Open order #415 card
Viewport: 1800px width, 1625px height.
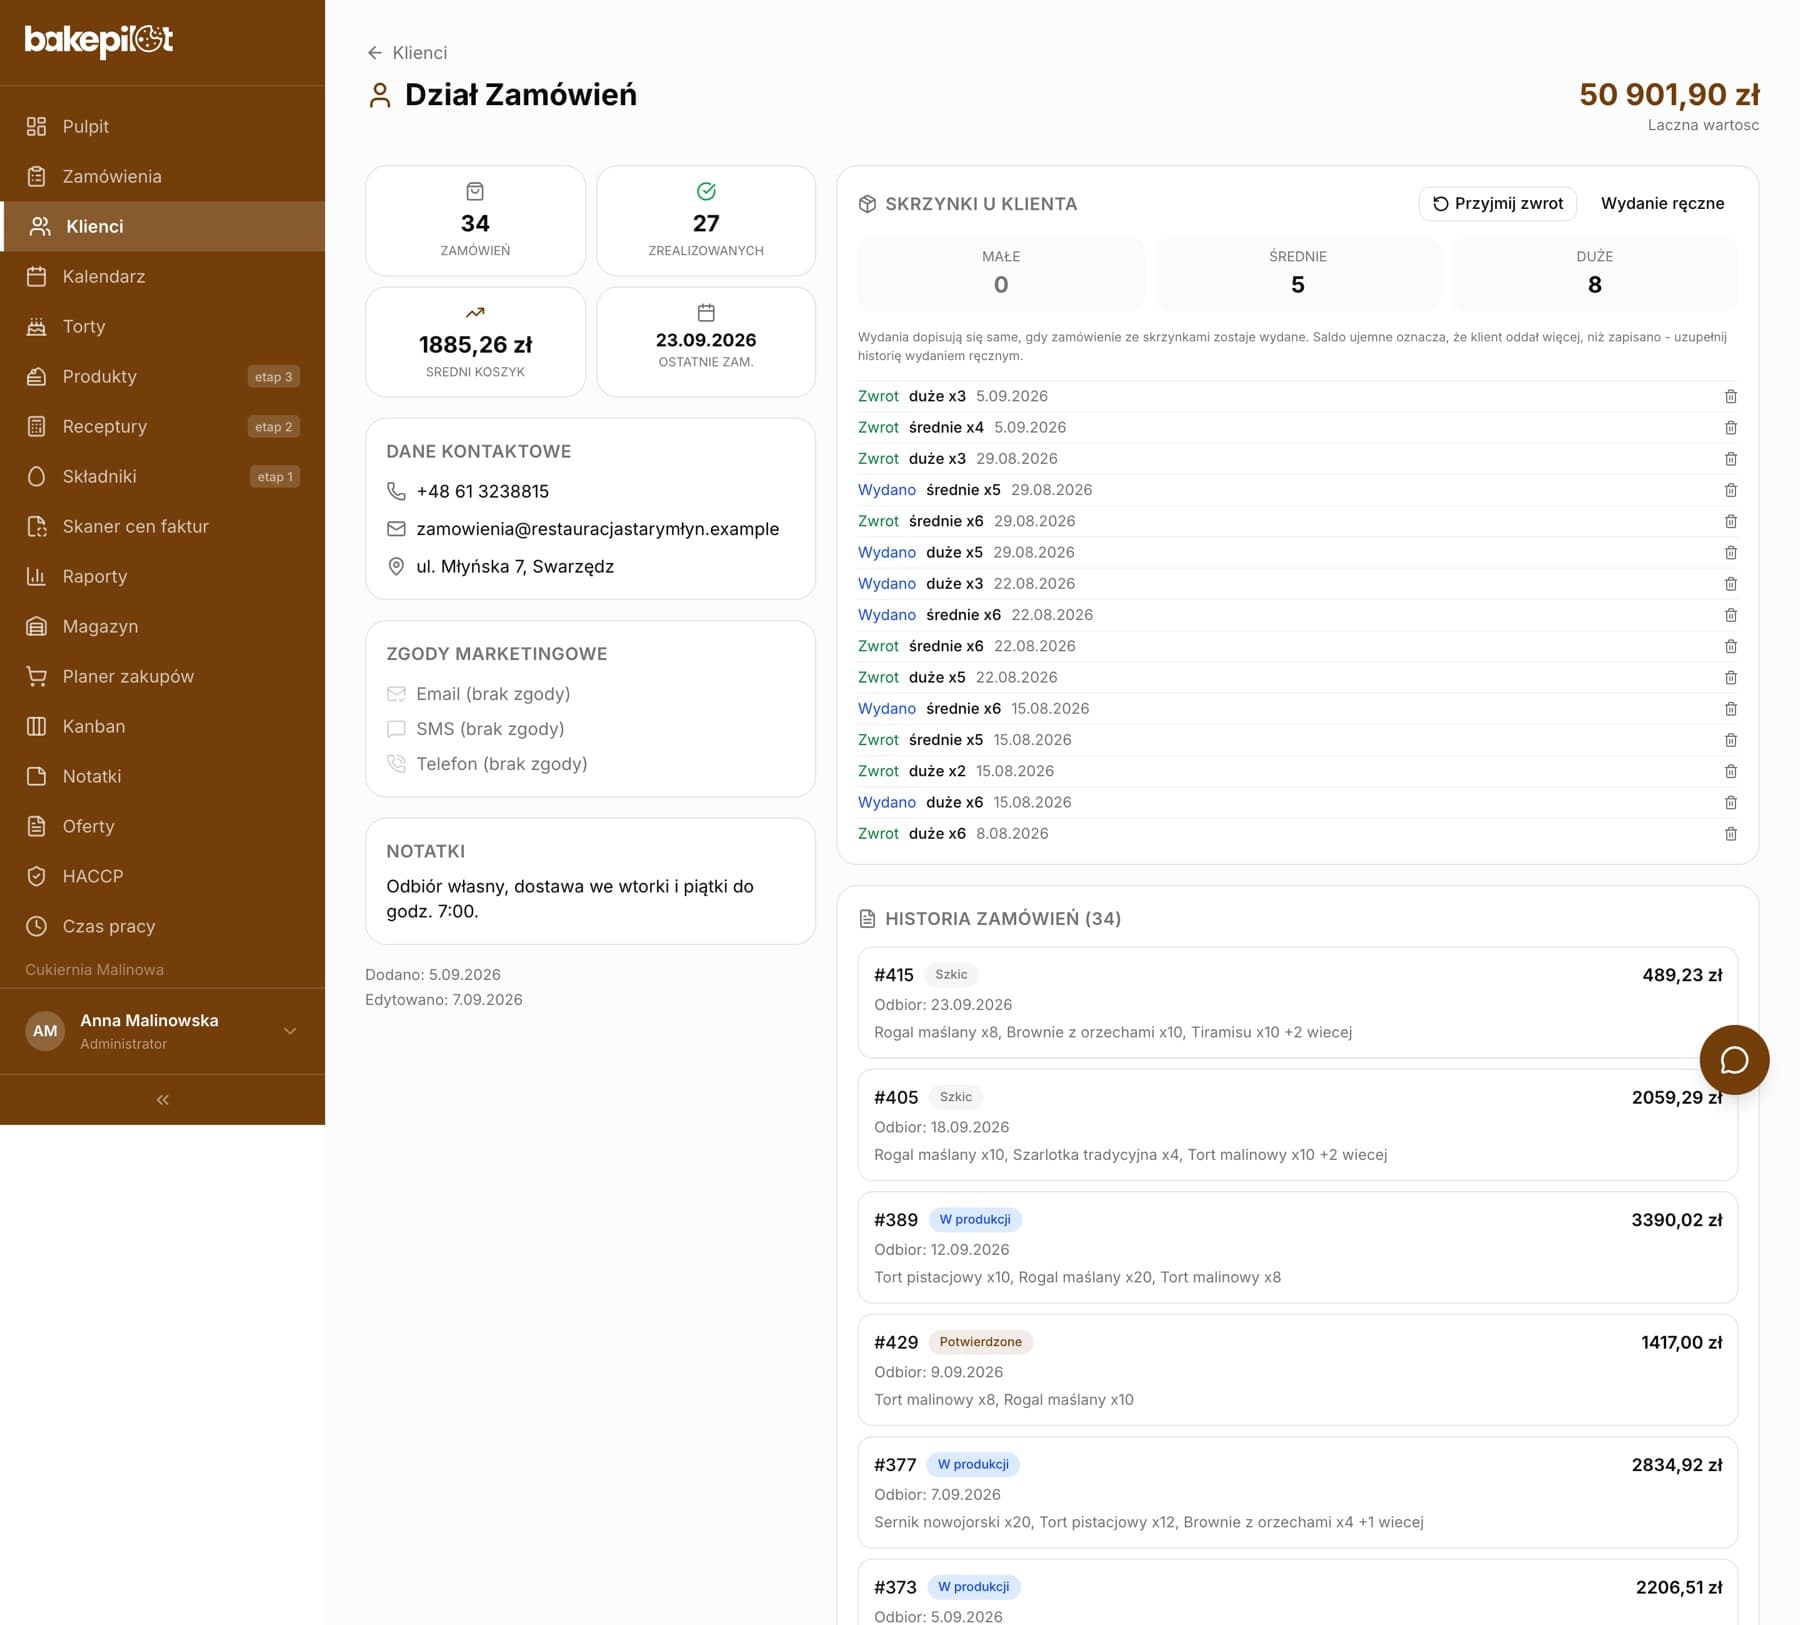click(x=1297, y=1002)
